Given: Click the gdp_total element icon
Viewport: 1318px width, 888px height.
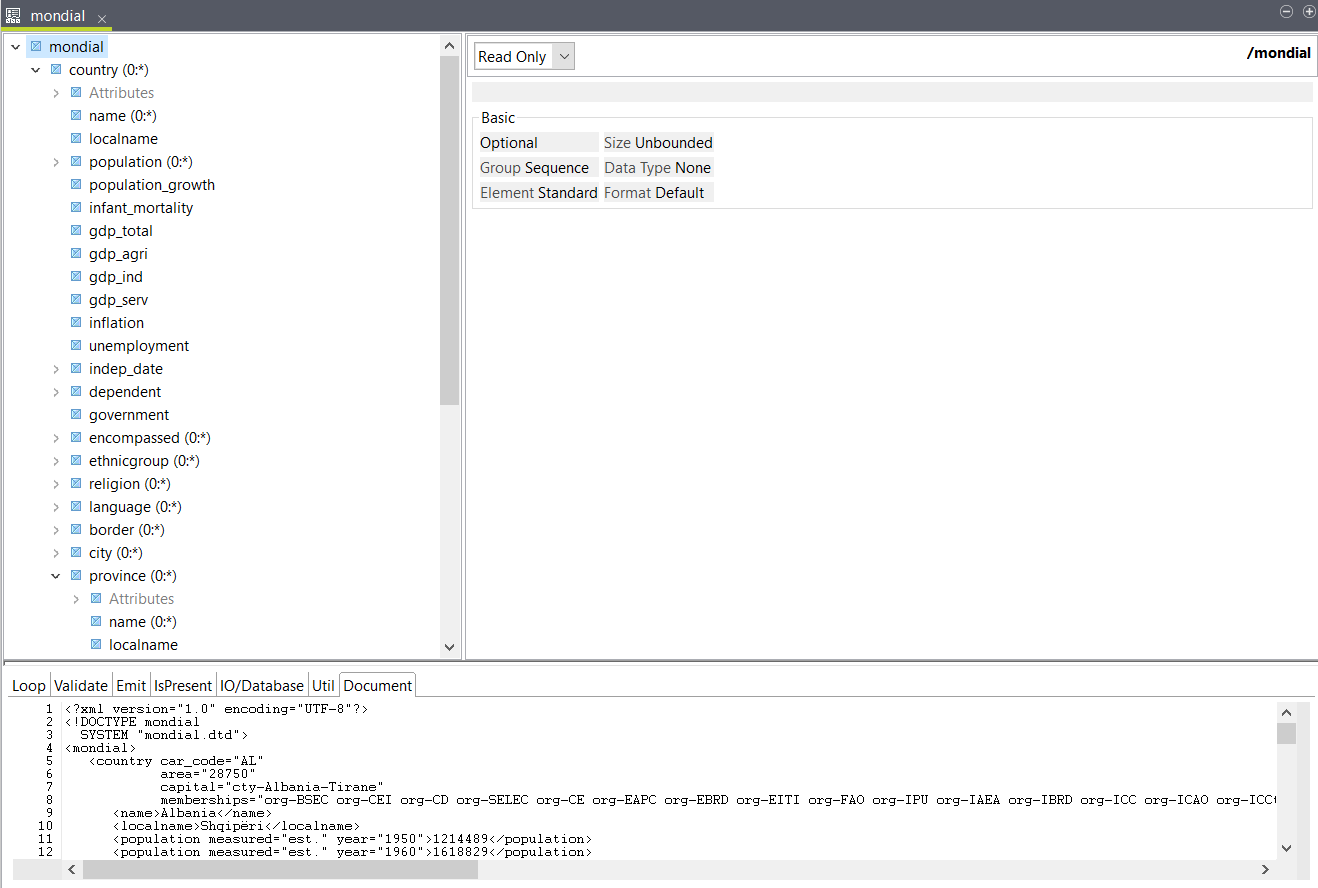Looking at the screenshot, I should tap(76, 231).
